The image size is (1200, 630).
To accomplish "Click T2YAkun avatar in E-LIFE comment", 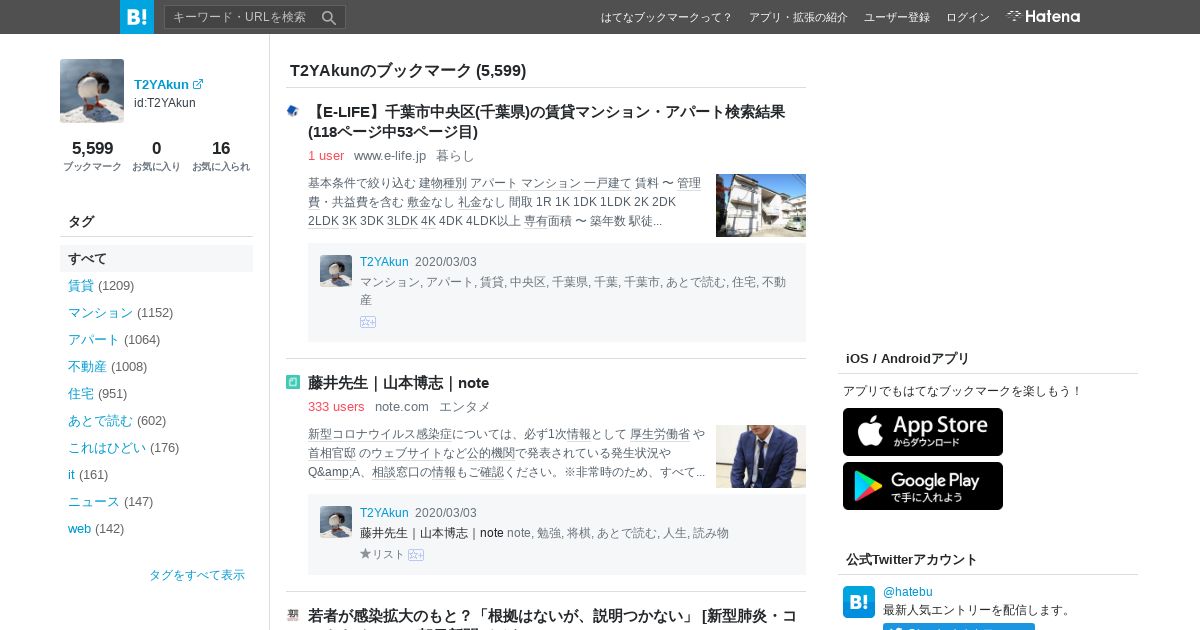I will tap(336, 271).
